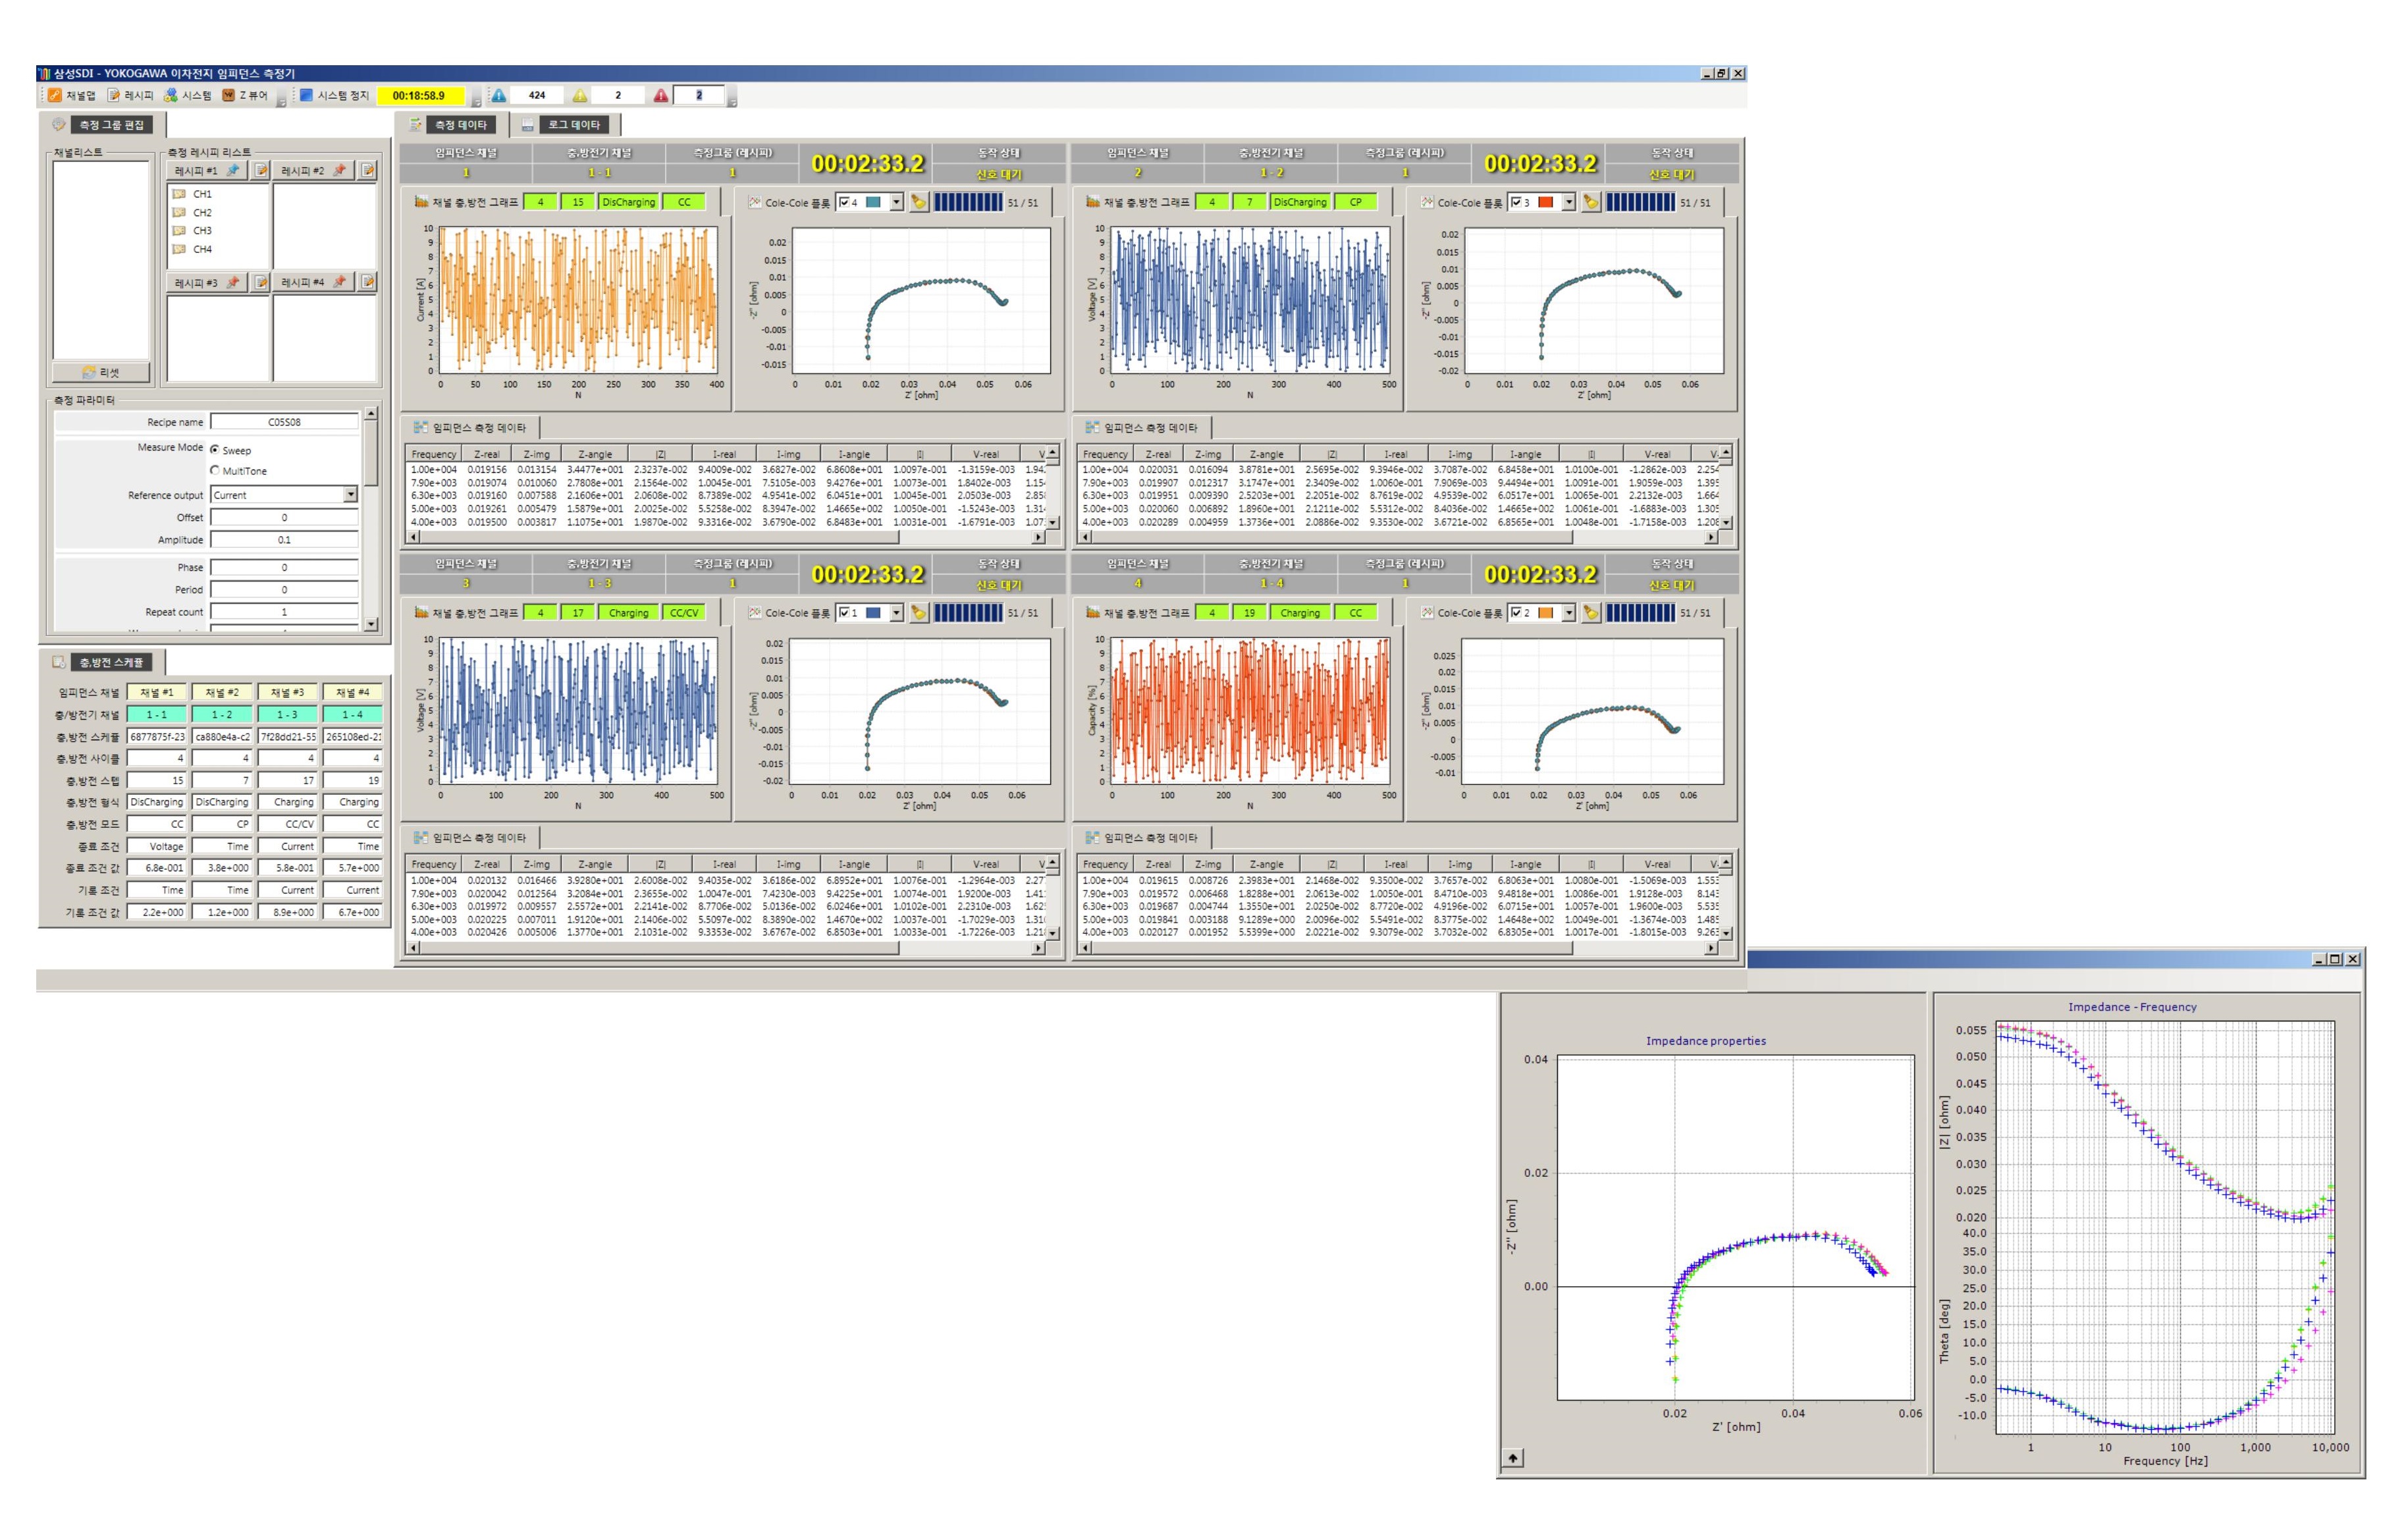The image size is (2408, 1518).
Task: Expand the Reference output Current dropdown
Action: pos(350,494)
